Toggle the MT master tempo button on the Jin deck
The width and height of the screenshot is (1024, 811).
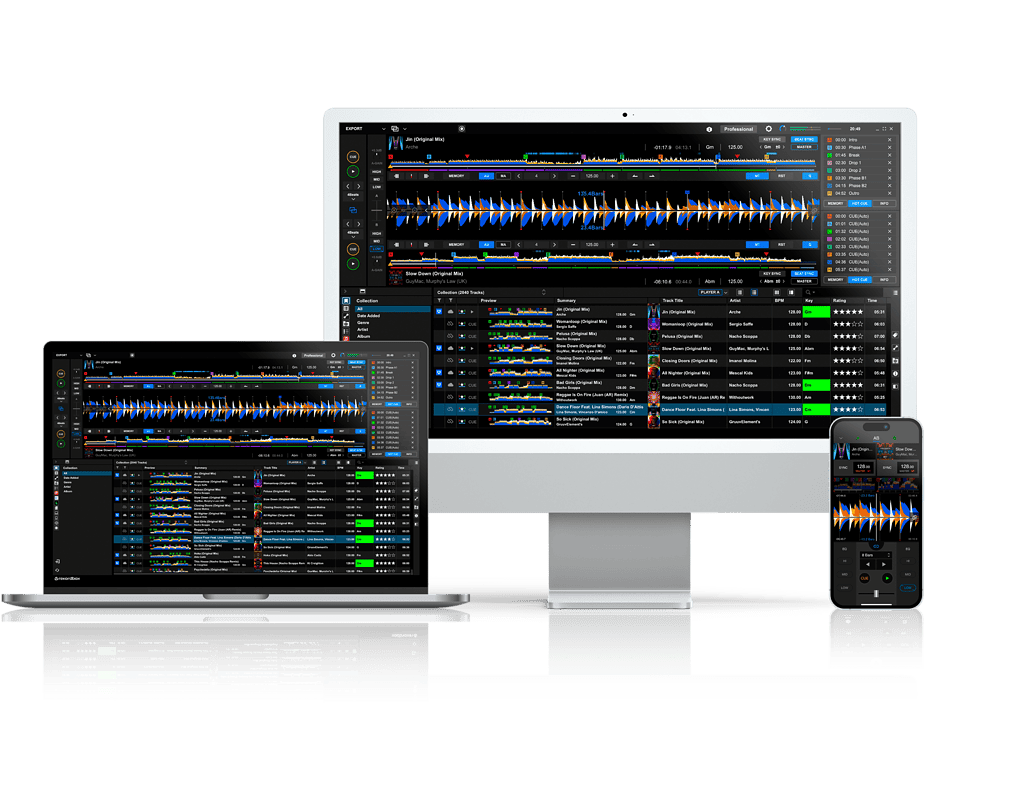click(758, 176)
